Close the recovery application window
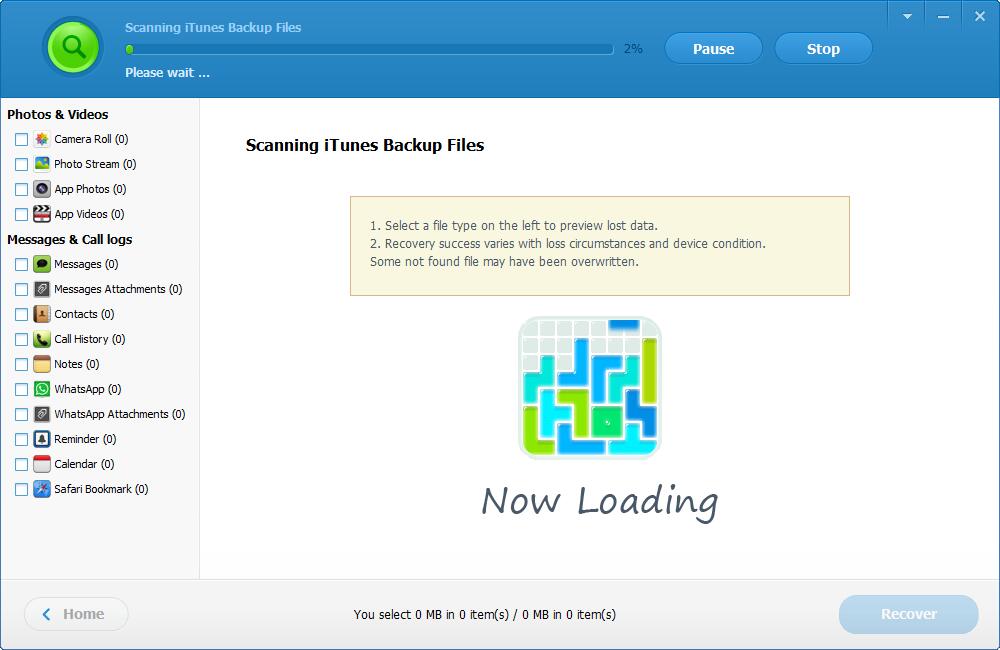Image resolution: width=1000 pixels, height=650 pixels. [x=980, y=17]
